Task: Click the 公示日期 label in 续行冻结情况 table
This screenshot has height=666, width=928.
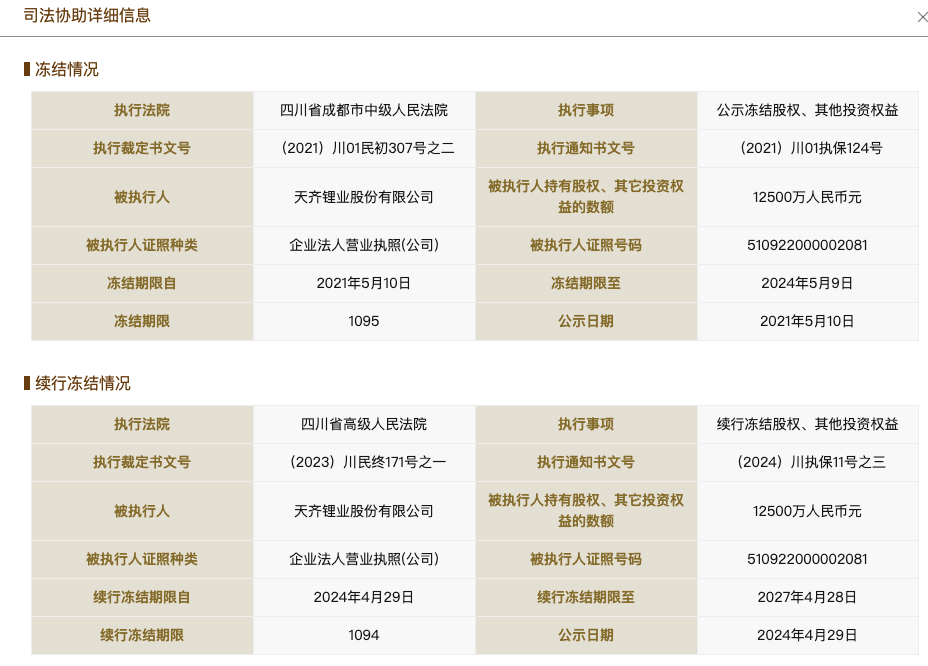Action: tap(586, 635)
